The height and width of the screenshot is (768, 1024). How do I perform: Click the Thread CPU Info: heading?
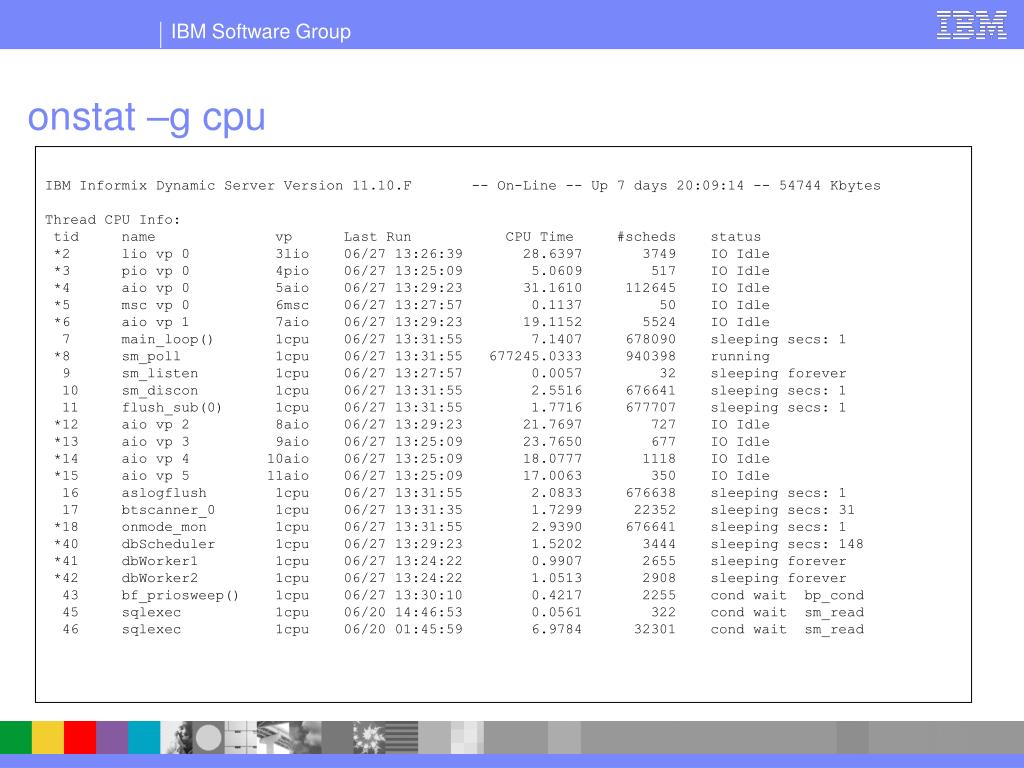pyautogui.click(x=112, y=219)
